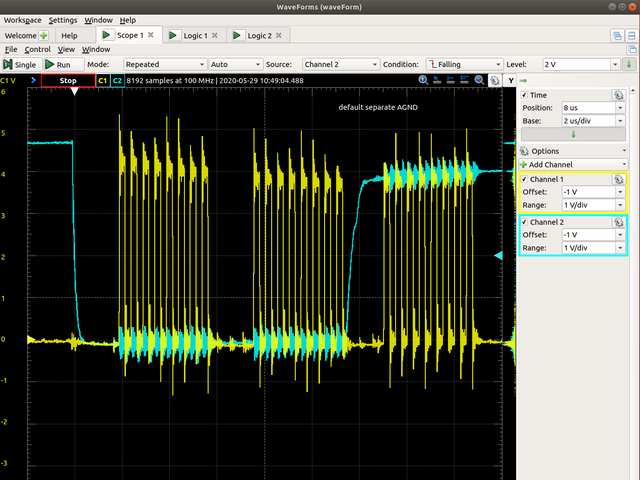
Task: Switch to the Help tab
Action: pyautogui.click(x=69, y=36)
